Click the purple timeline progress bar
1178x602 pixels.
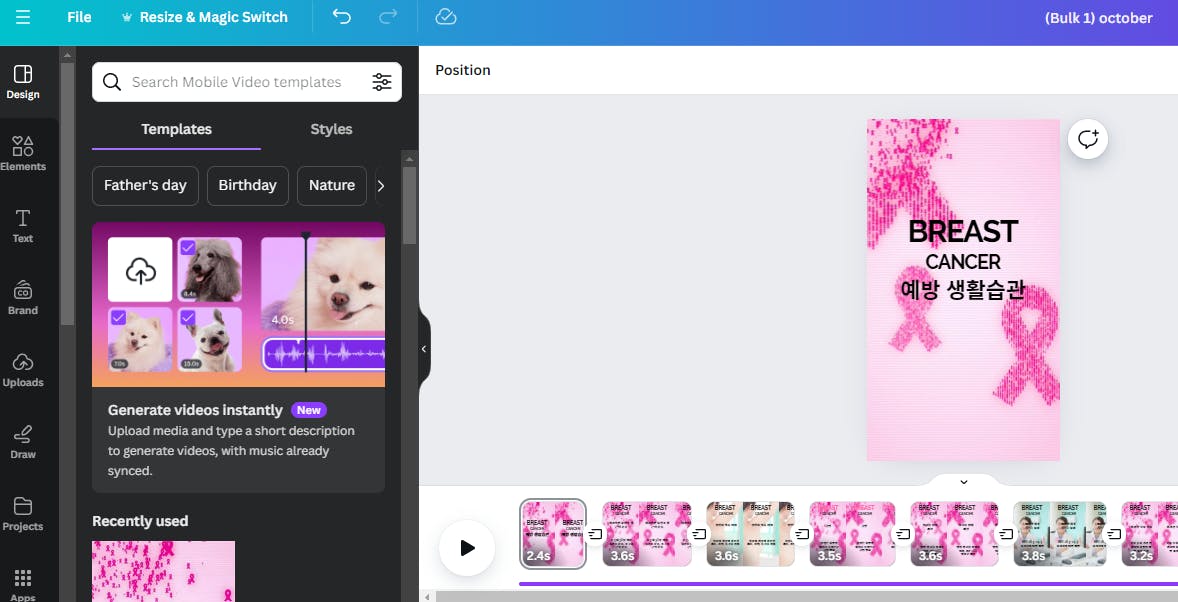(848, 584)
